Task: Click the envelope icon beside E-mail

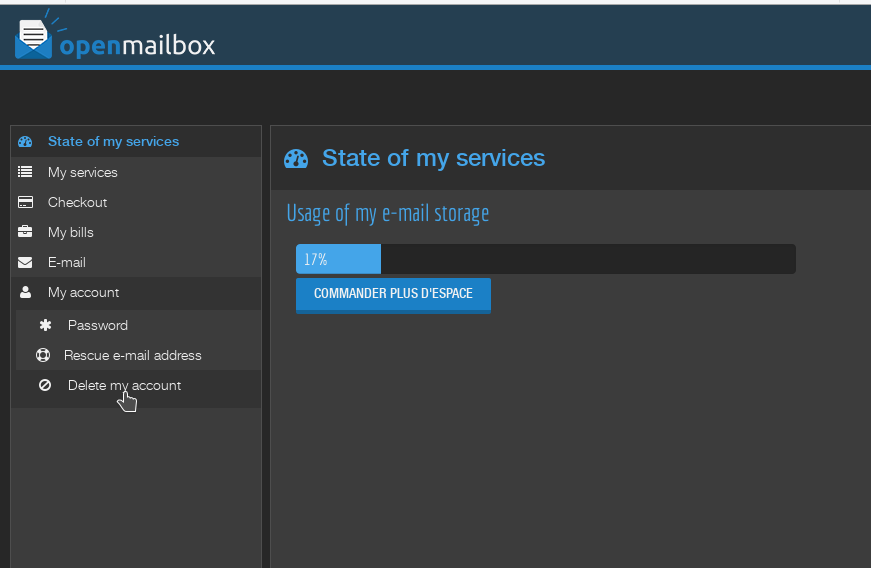Action: [25, 262]
